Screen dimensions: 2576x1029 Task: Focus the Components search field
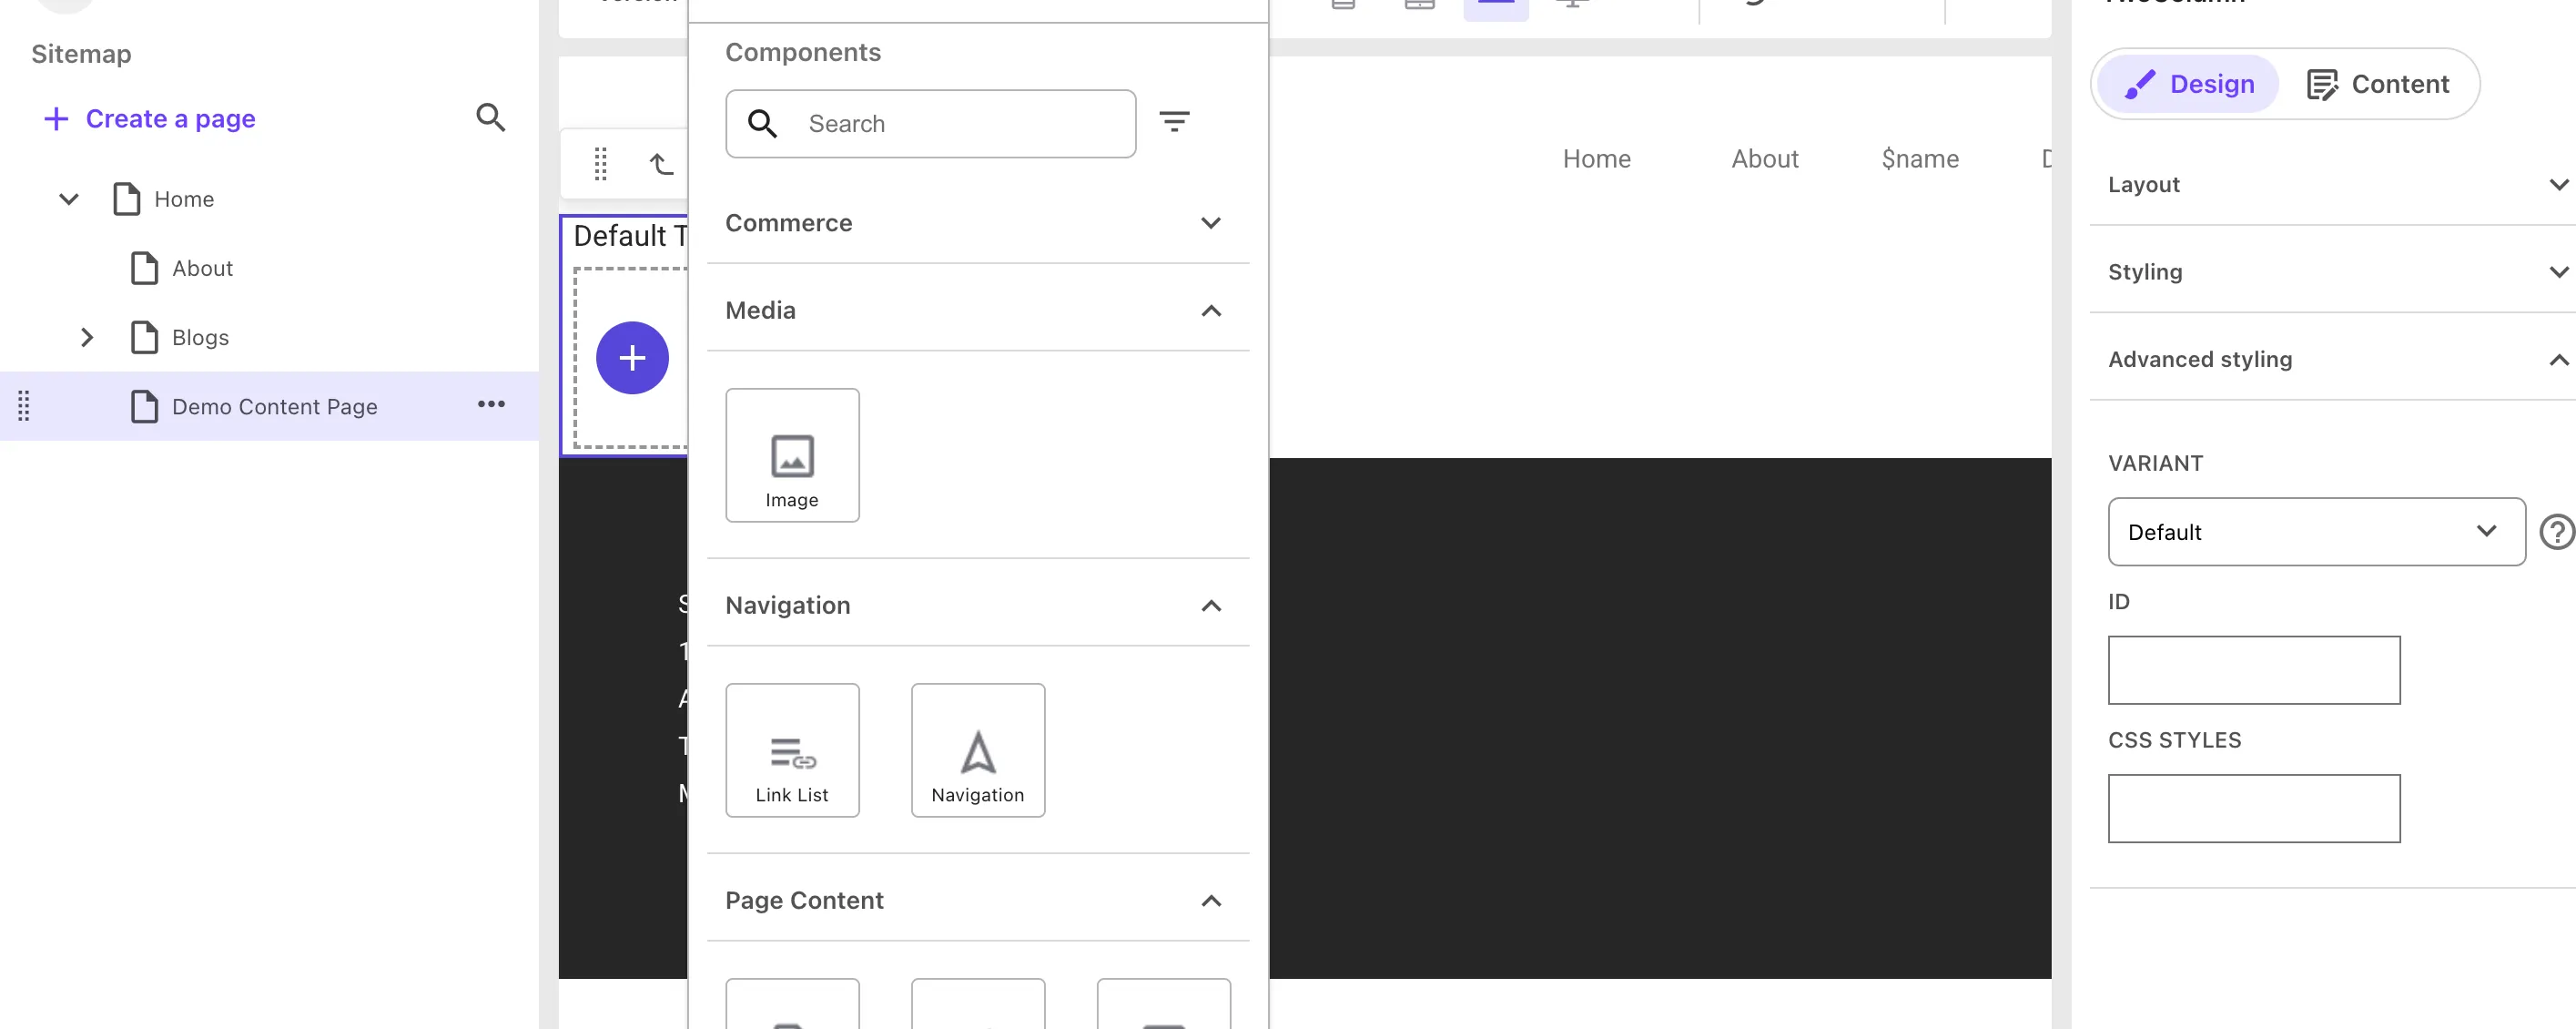tap(930, 123)
